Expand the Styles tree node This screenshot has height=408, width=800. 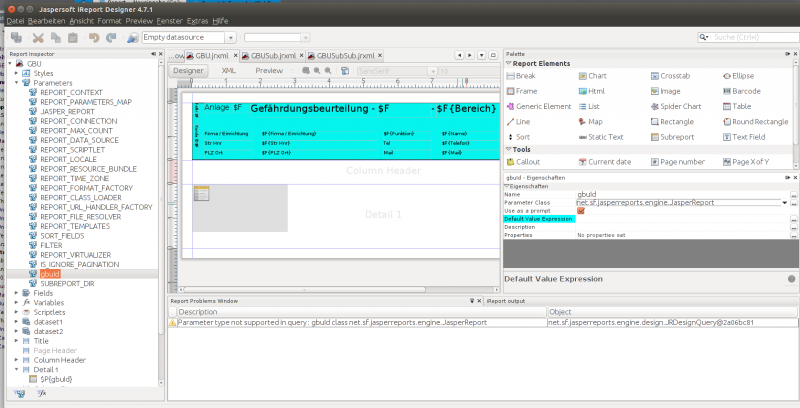17,73
